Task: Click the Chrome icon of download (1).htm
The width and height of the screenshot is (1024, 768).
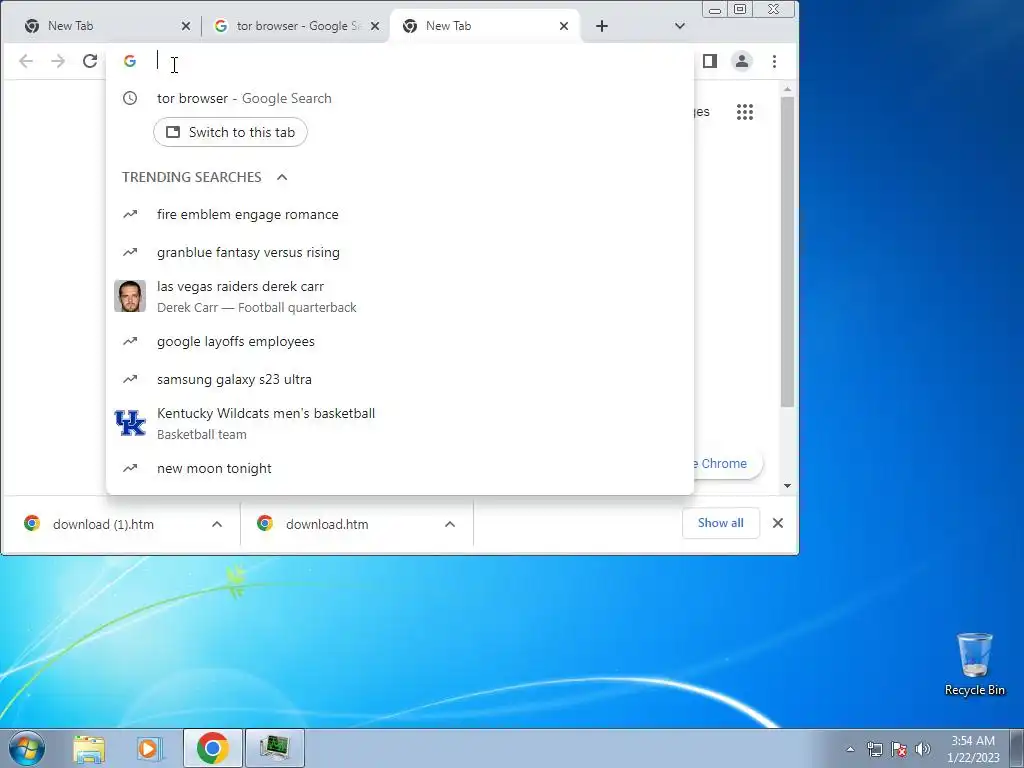Action: 32,523
